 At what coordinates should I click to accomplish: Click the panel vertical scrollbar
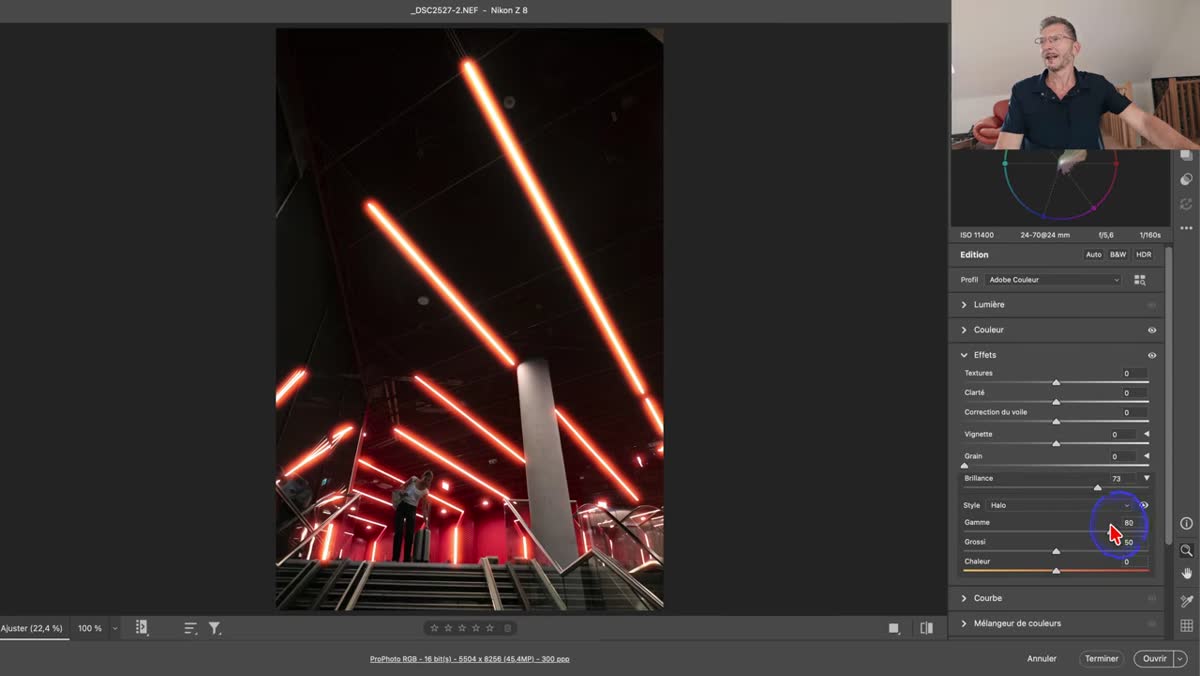tap(1167, 395)
